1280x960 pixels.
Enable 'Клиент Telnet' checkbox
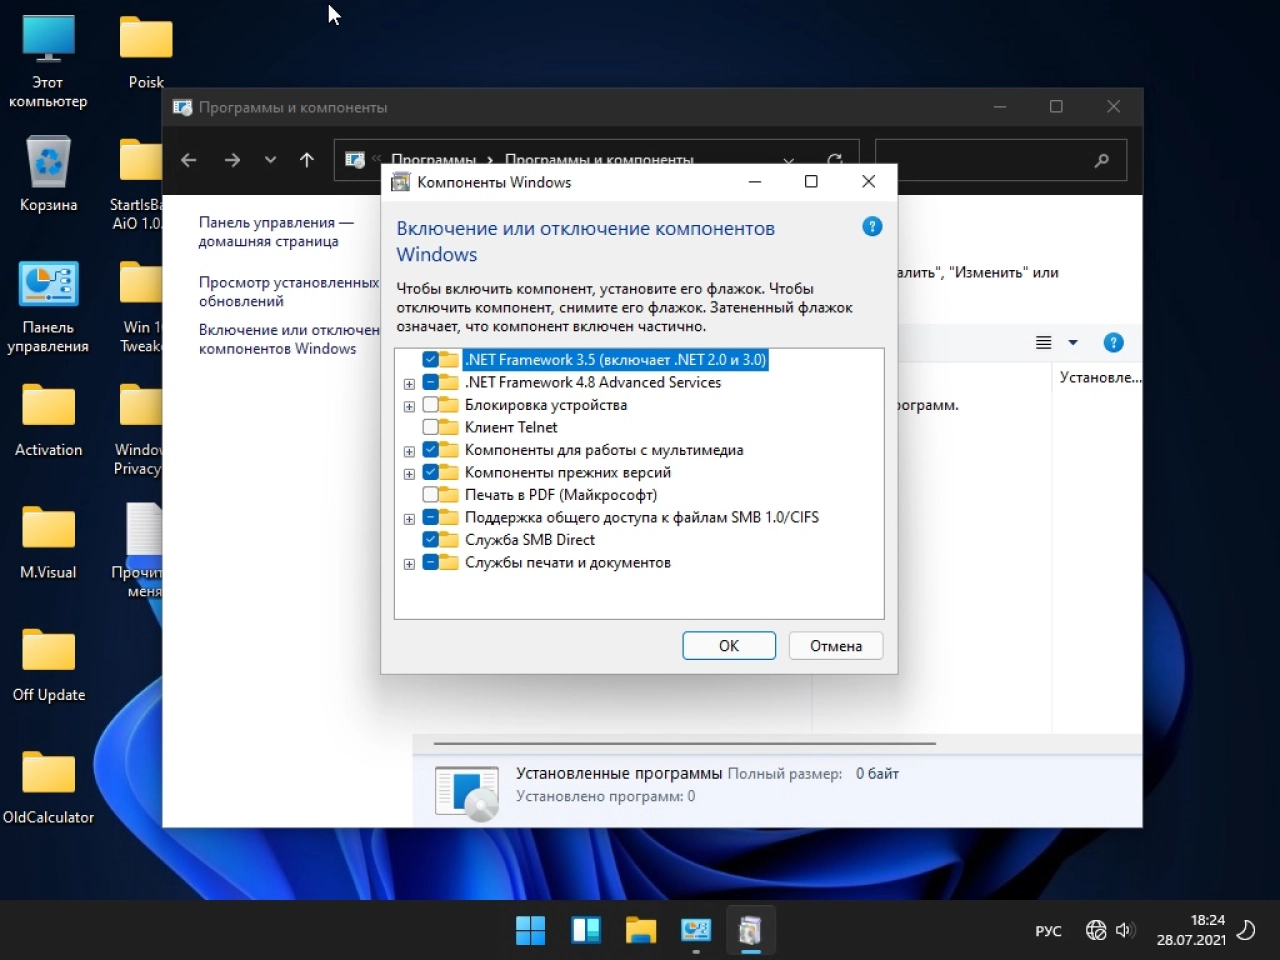click(x=430, y=427)
